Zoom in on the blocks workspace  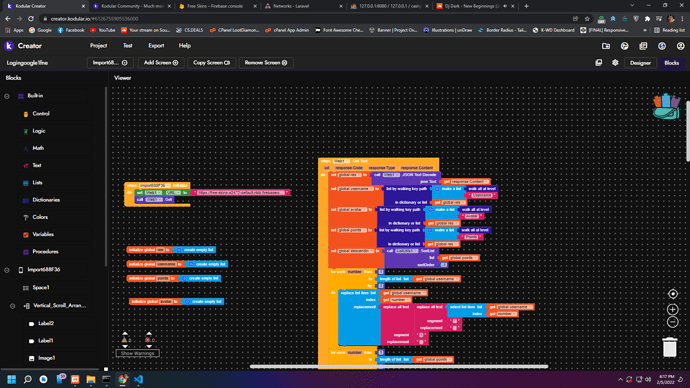(x=672, y=309)
